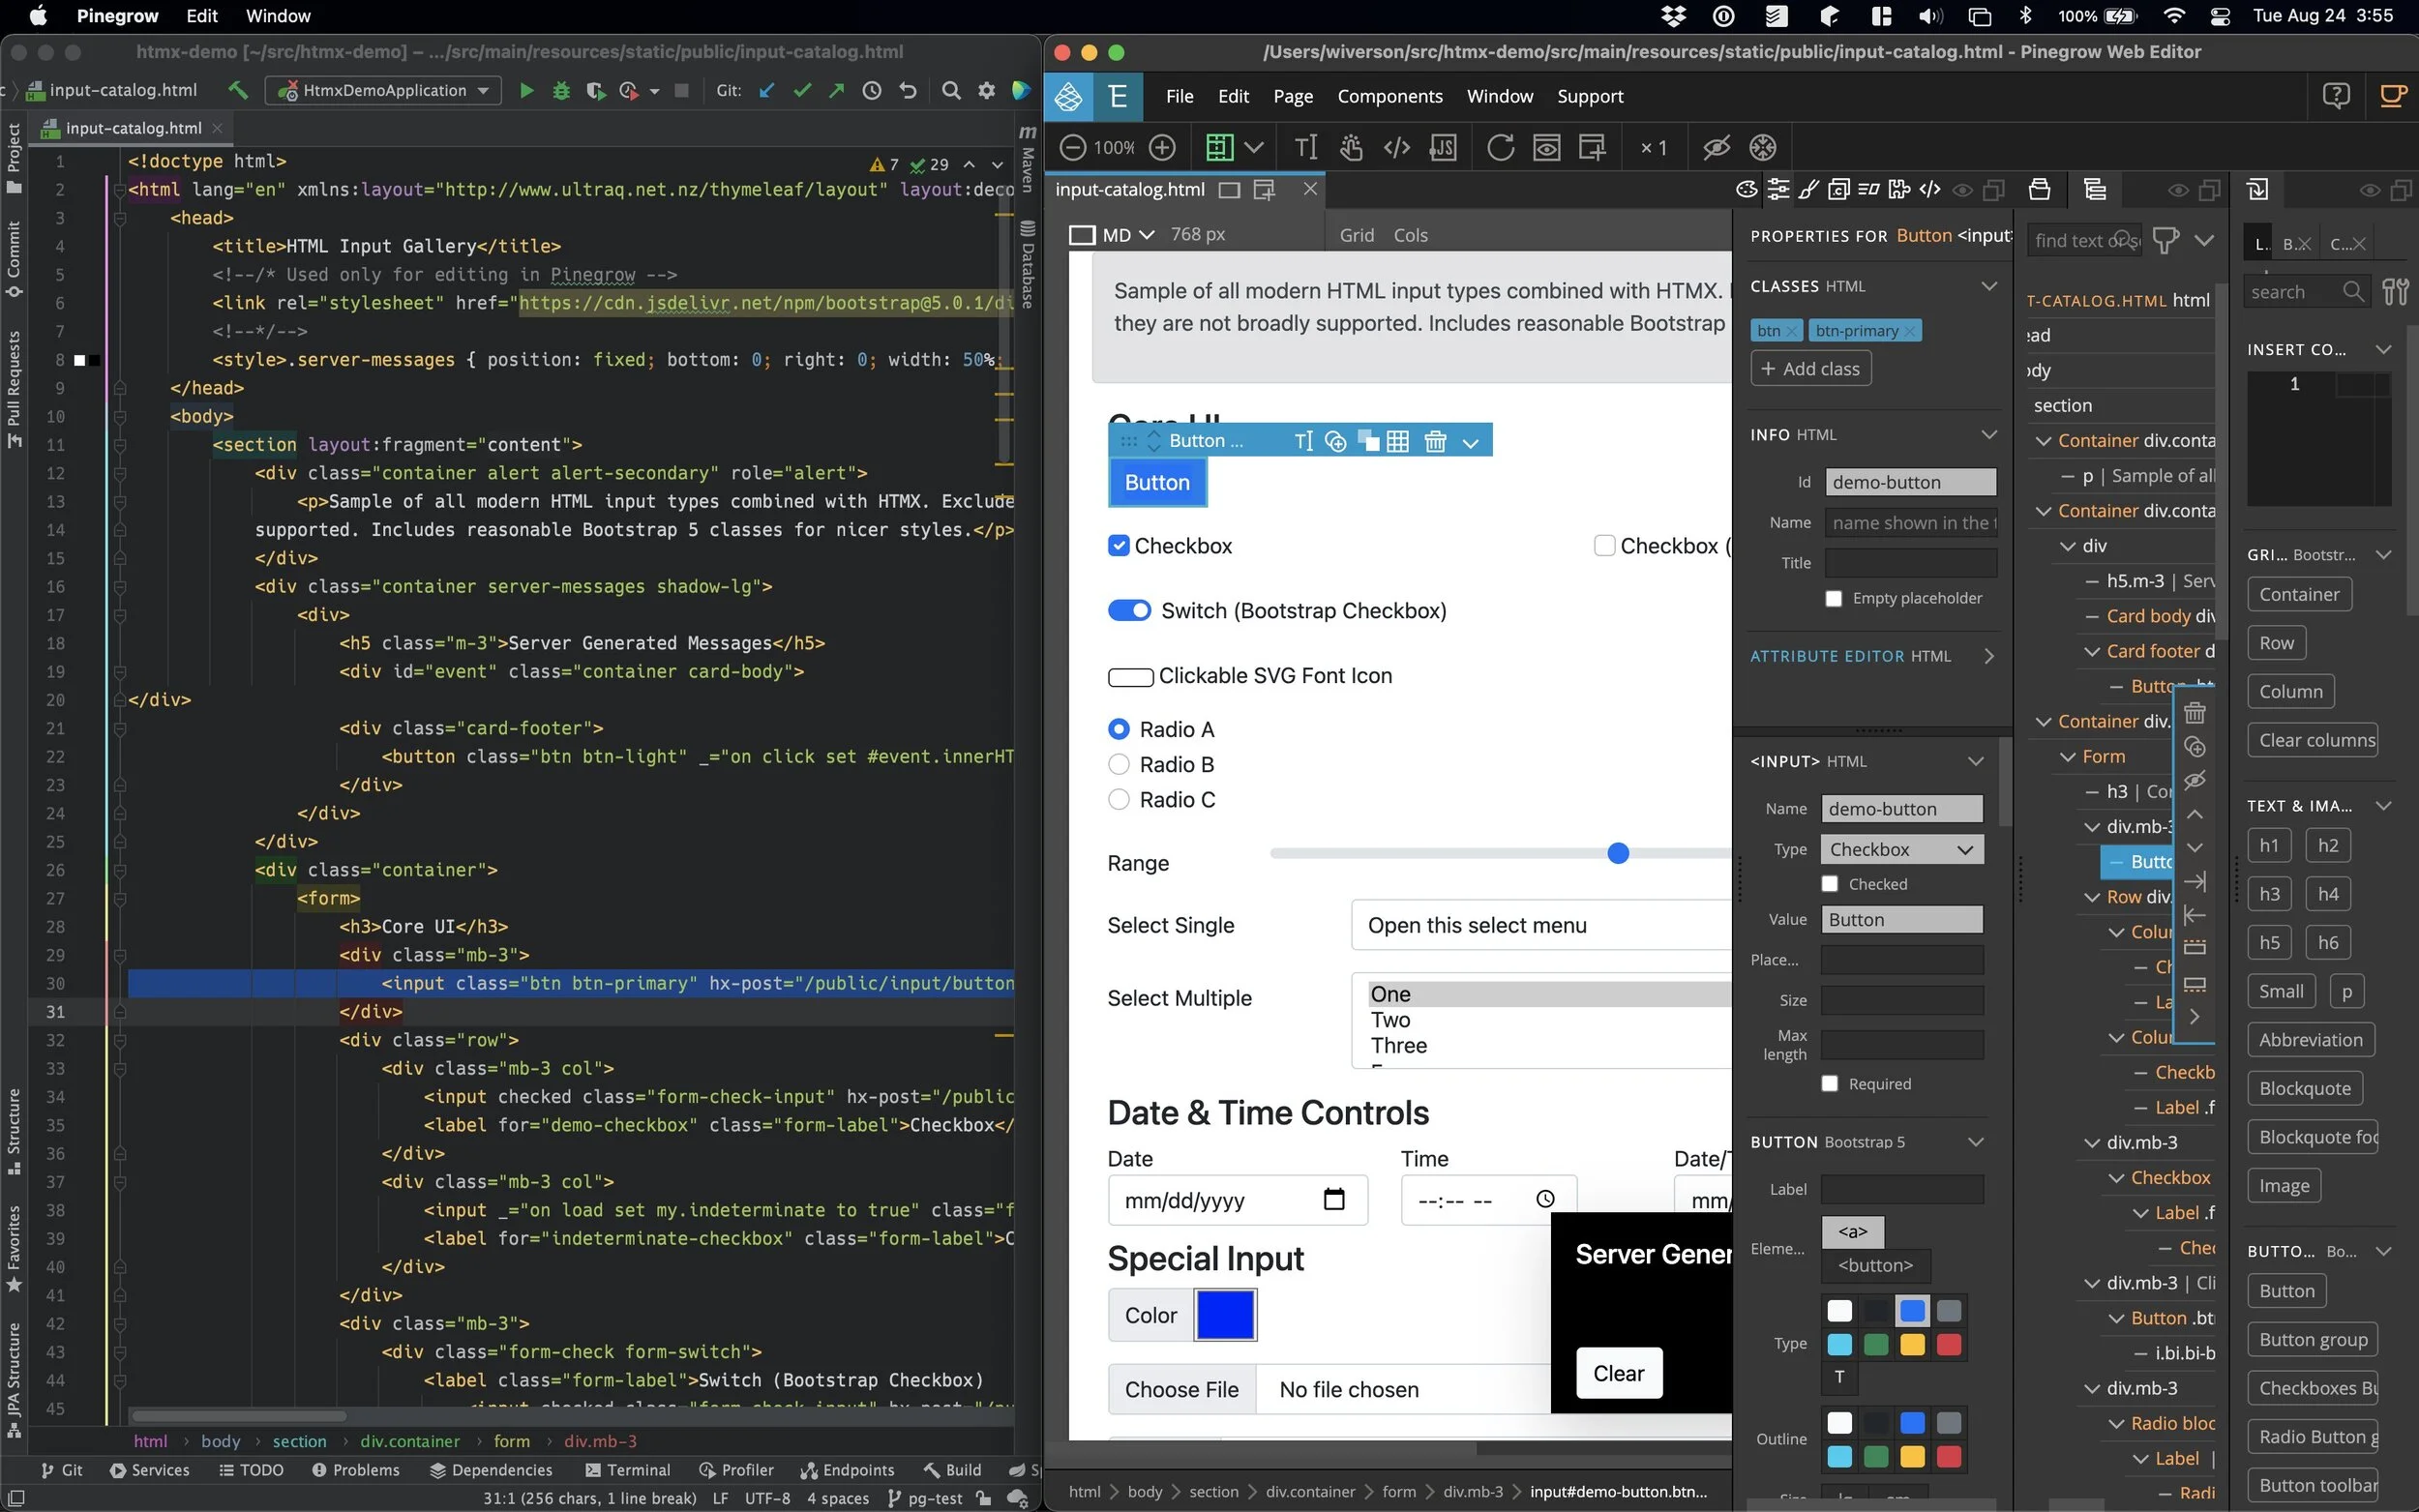
Task: Open the Components menu in Pinegrow
Action: tap(1389, 96)
